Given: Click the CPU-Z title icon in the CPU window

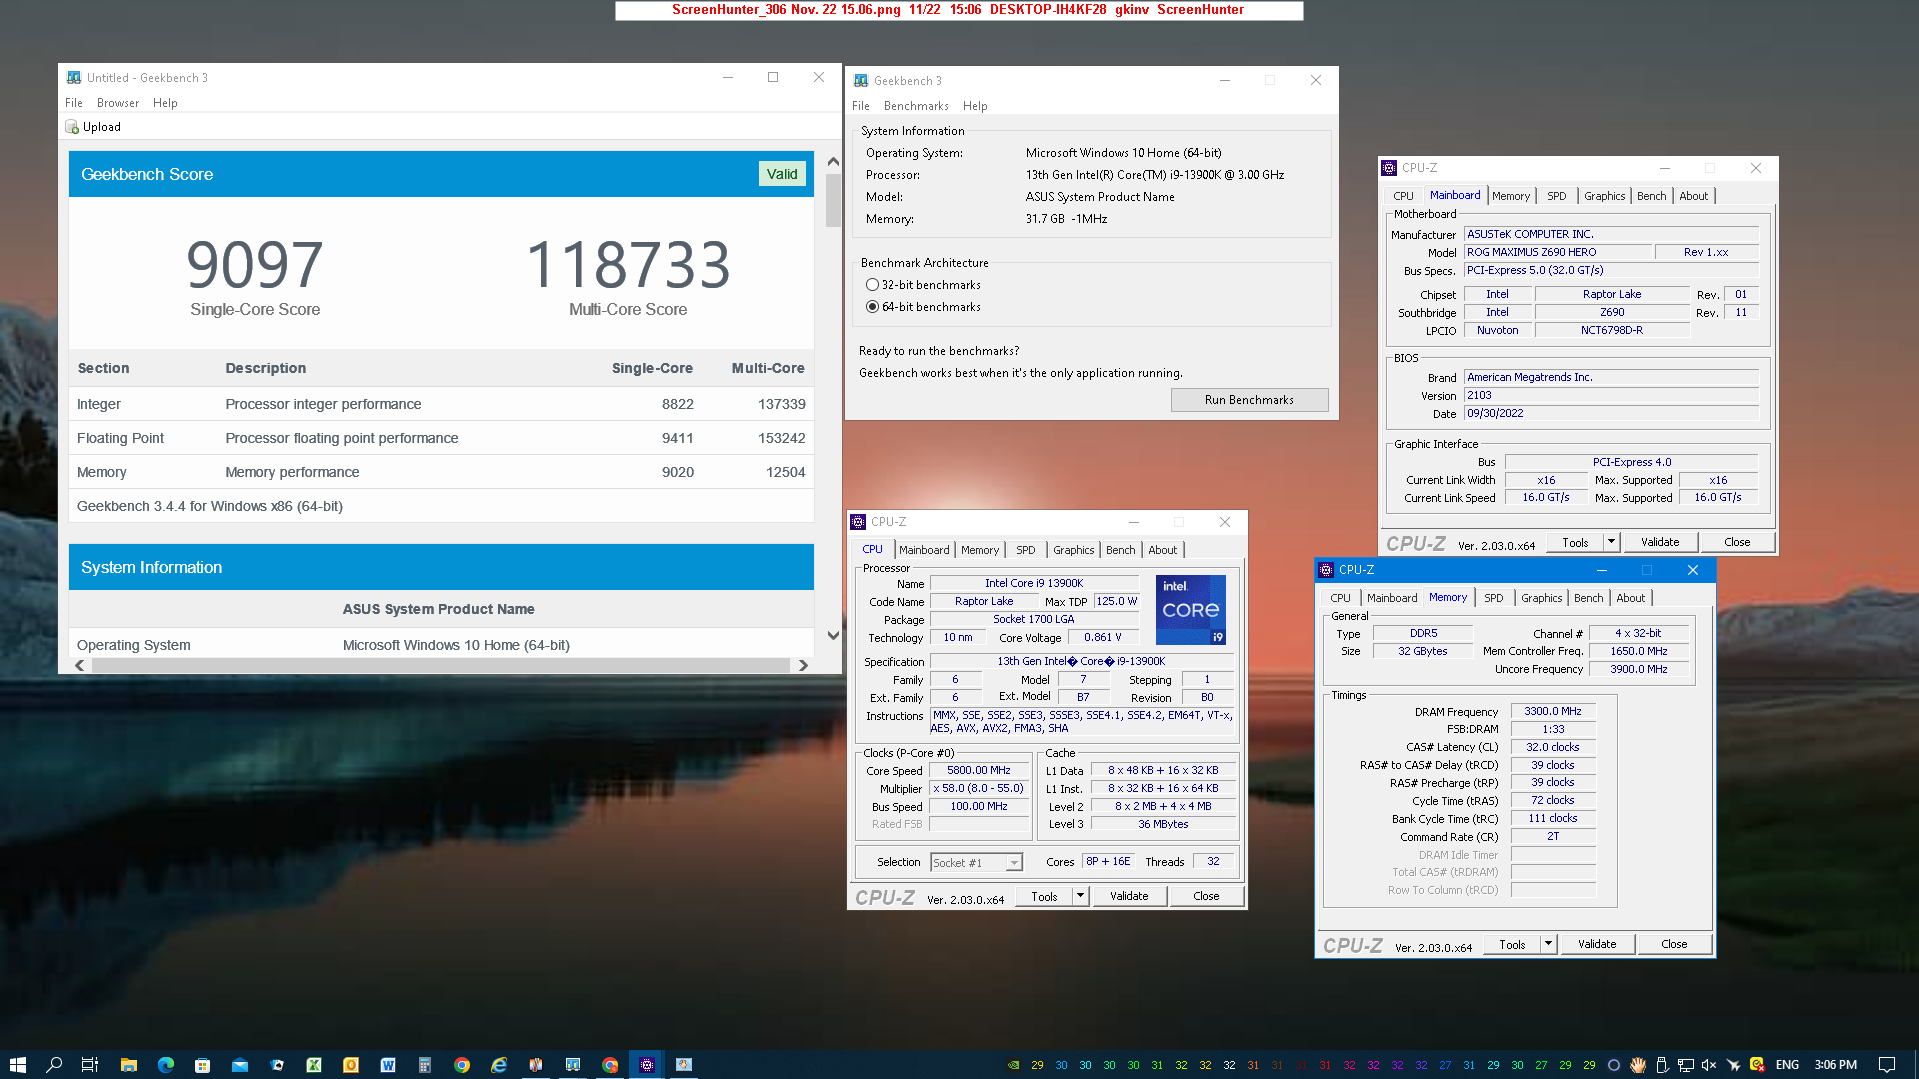Looking at the screenshot, I should click(x=858, y=522).
